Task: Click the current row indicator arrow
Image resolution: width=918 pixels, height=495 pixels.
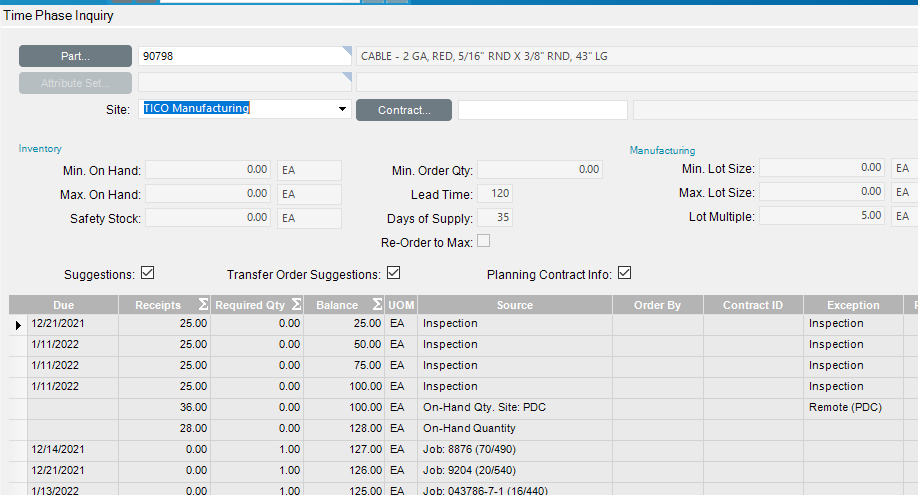Action: pos(18,325)
